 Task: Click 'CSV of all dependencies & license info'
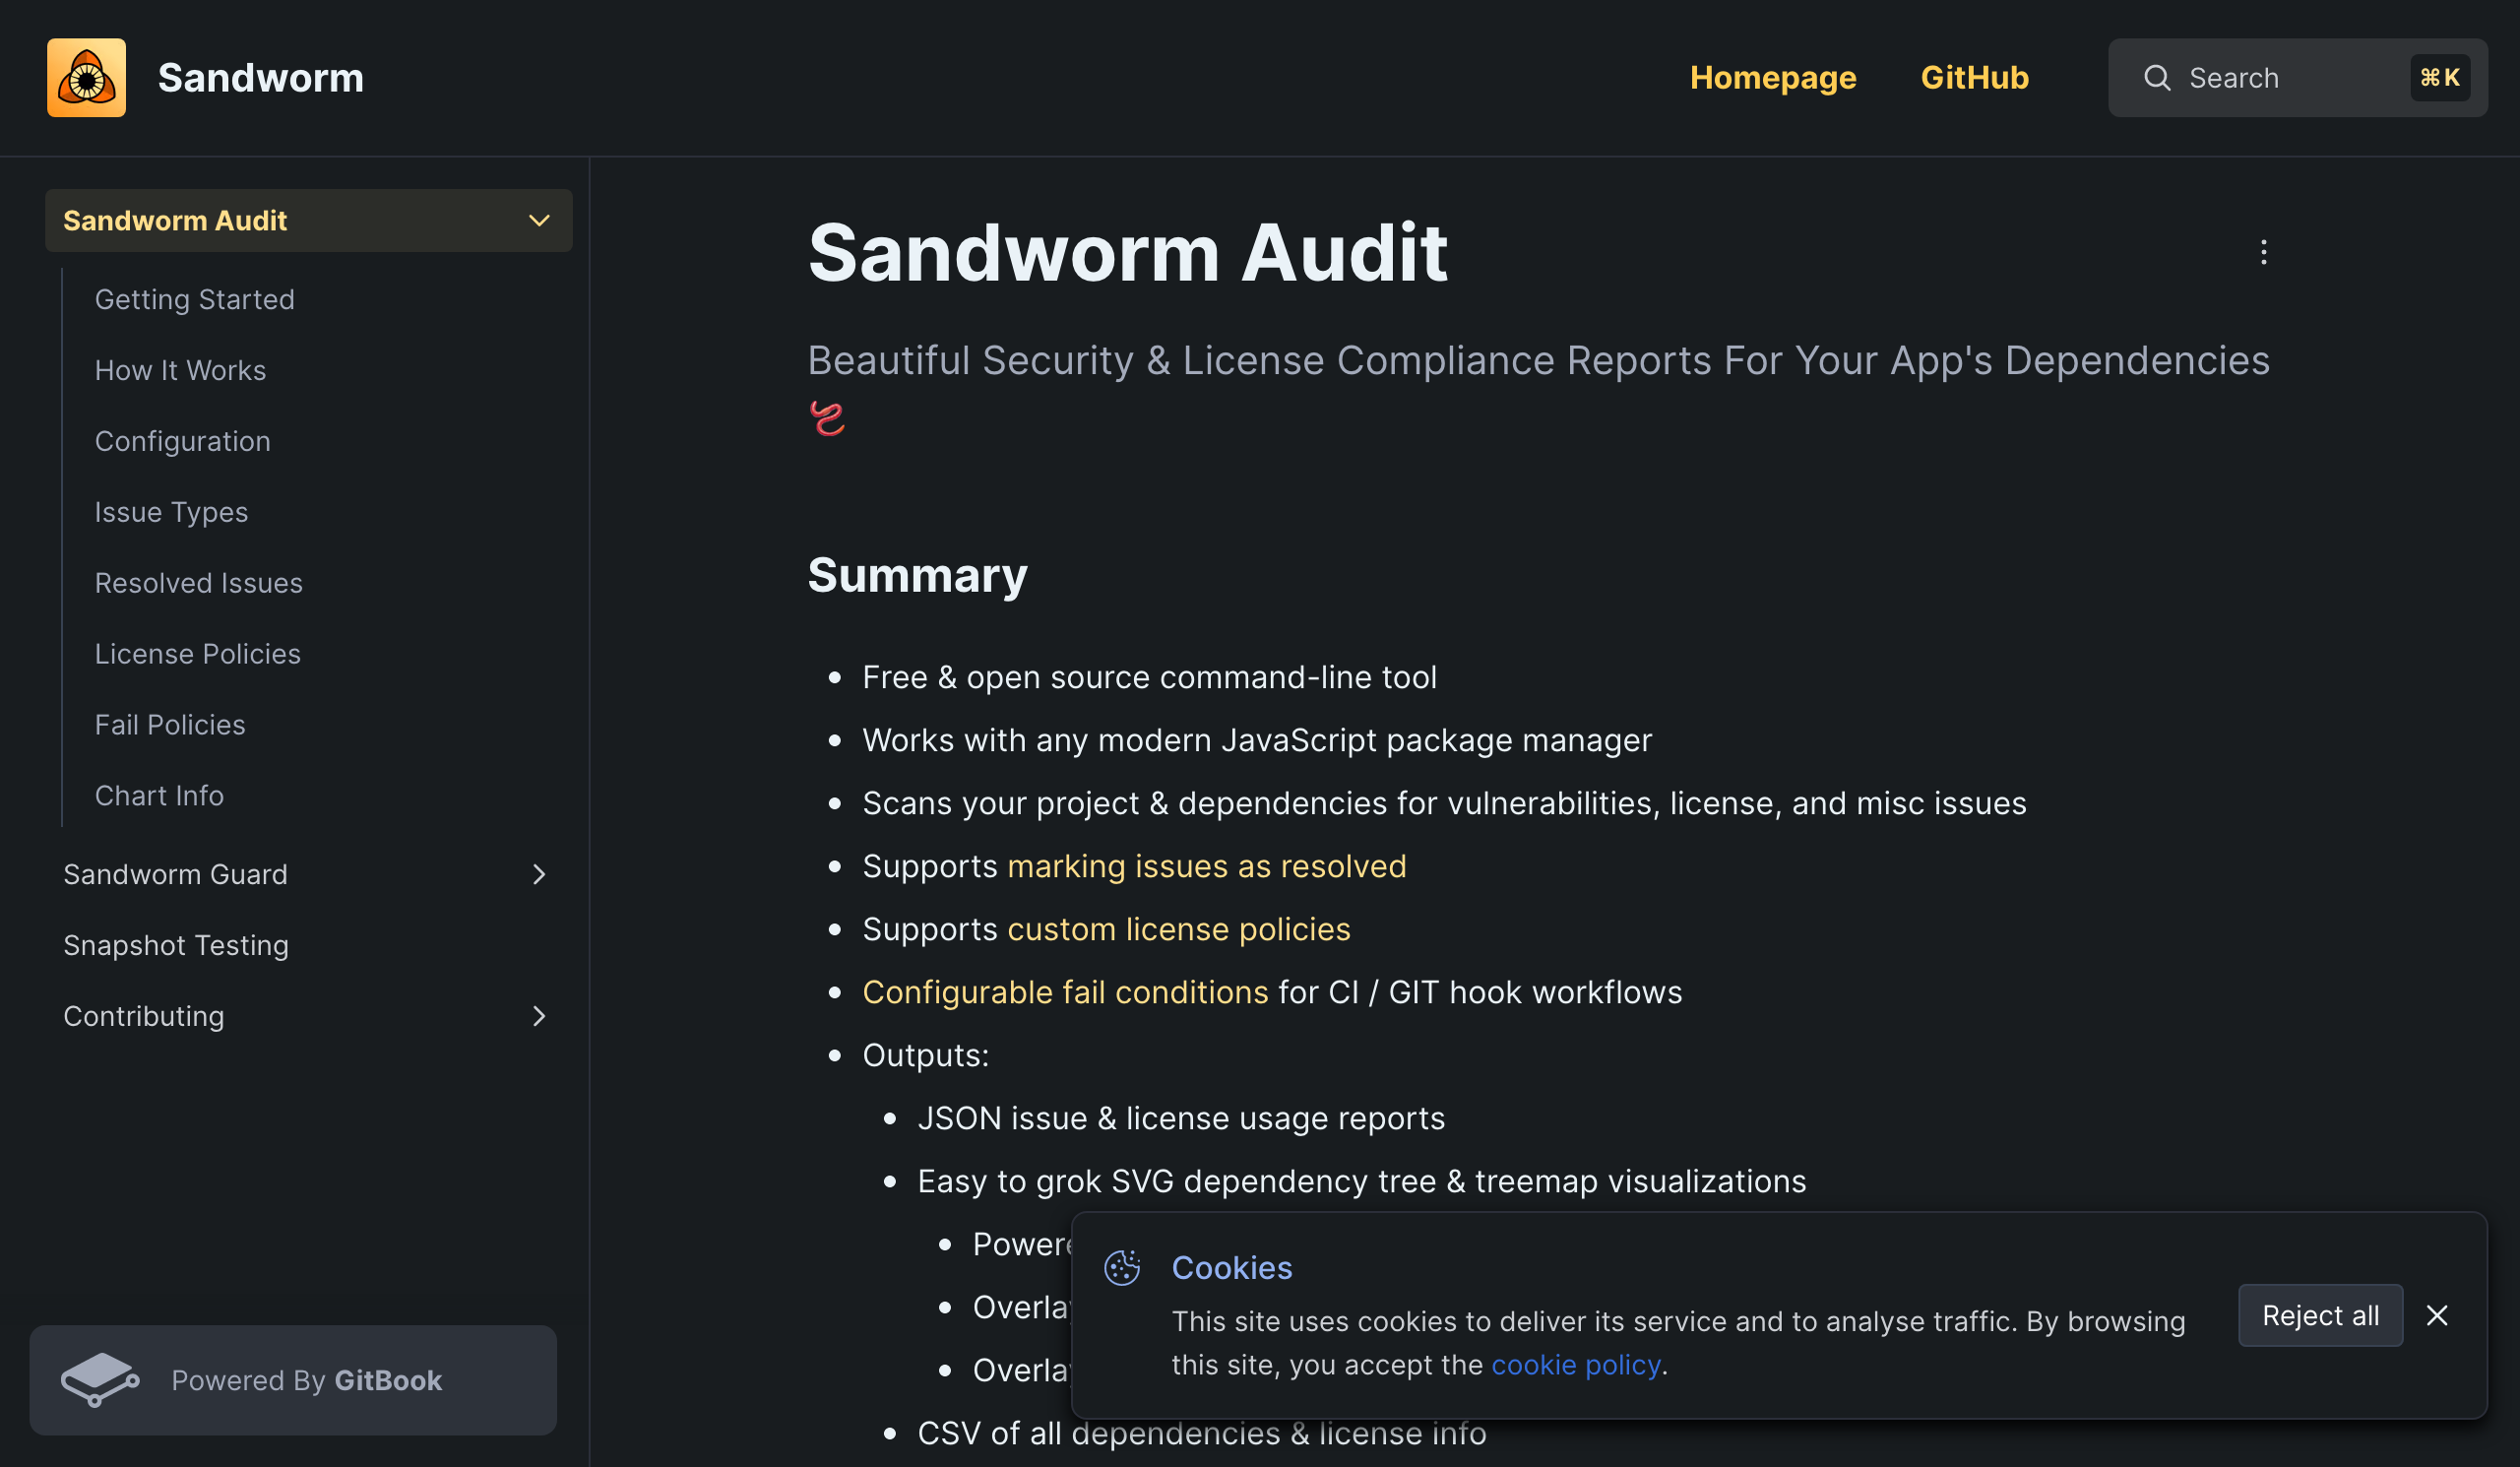[x=1202, y=1434]
